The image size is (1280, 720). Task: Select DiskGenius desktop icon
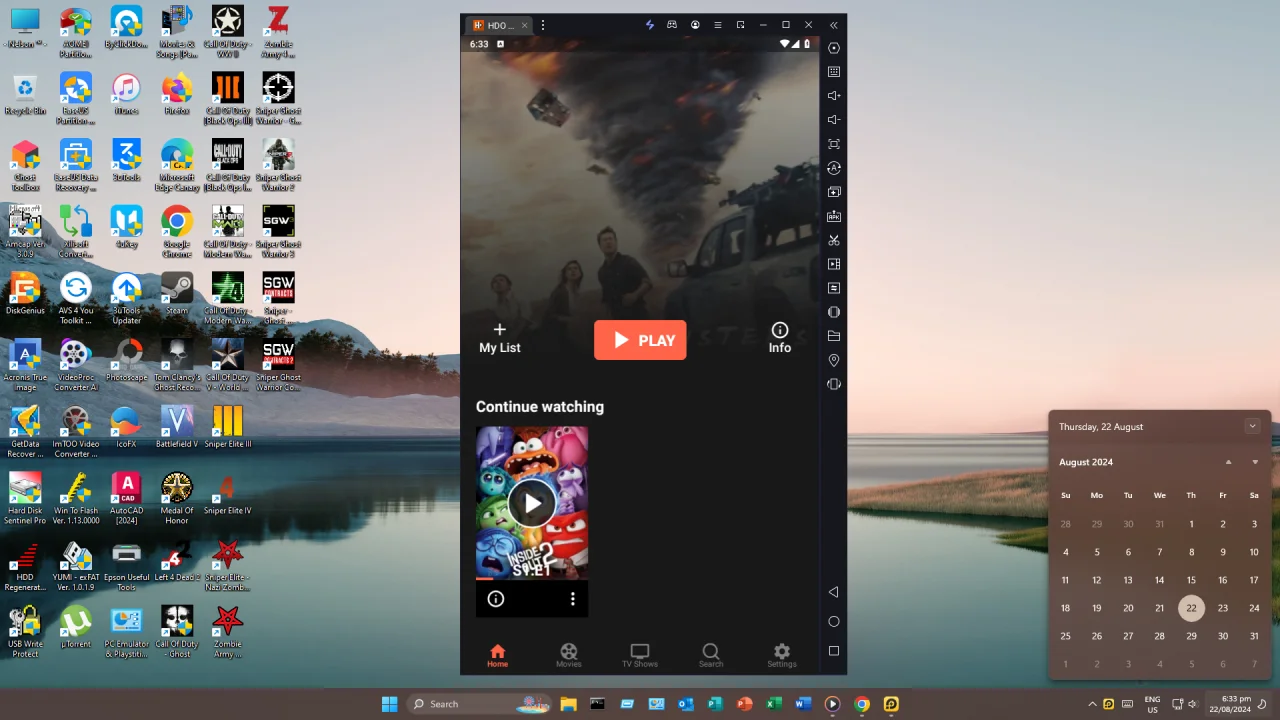25,294
